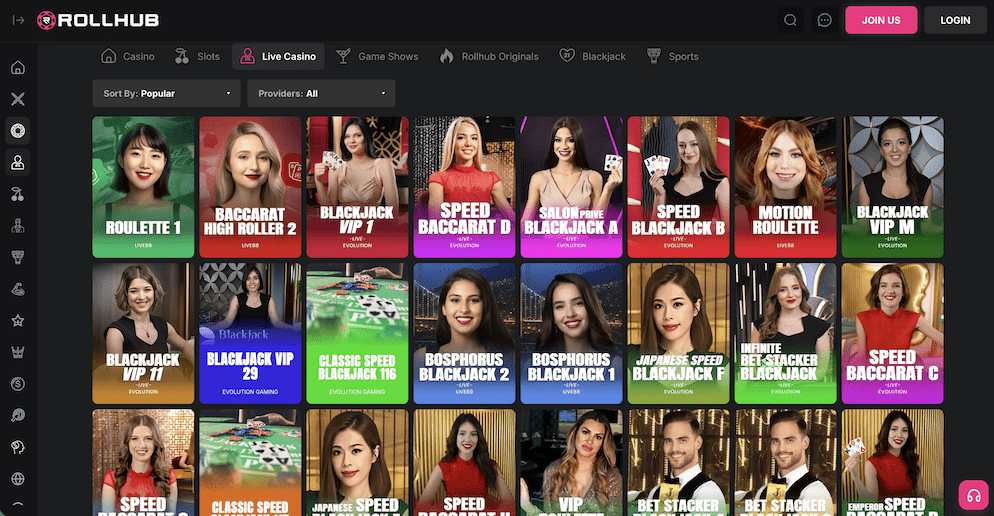Open favorites star sidebar icon
The image size is (994, 516).
(18, 321)
